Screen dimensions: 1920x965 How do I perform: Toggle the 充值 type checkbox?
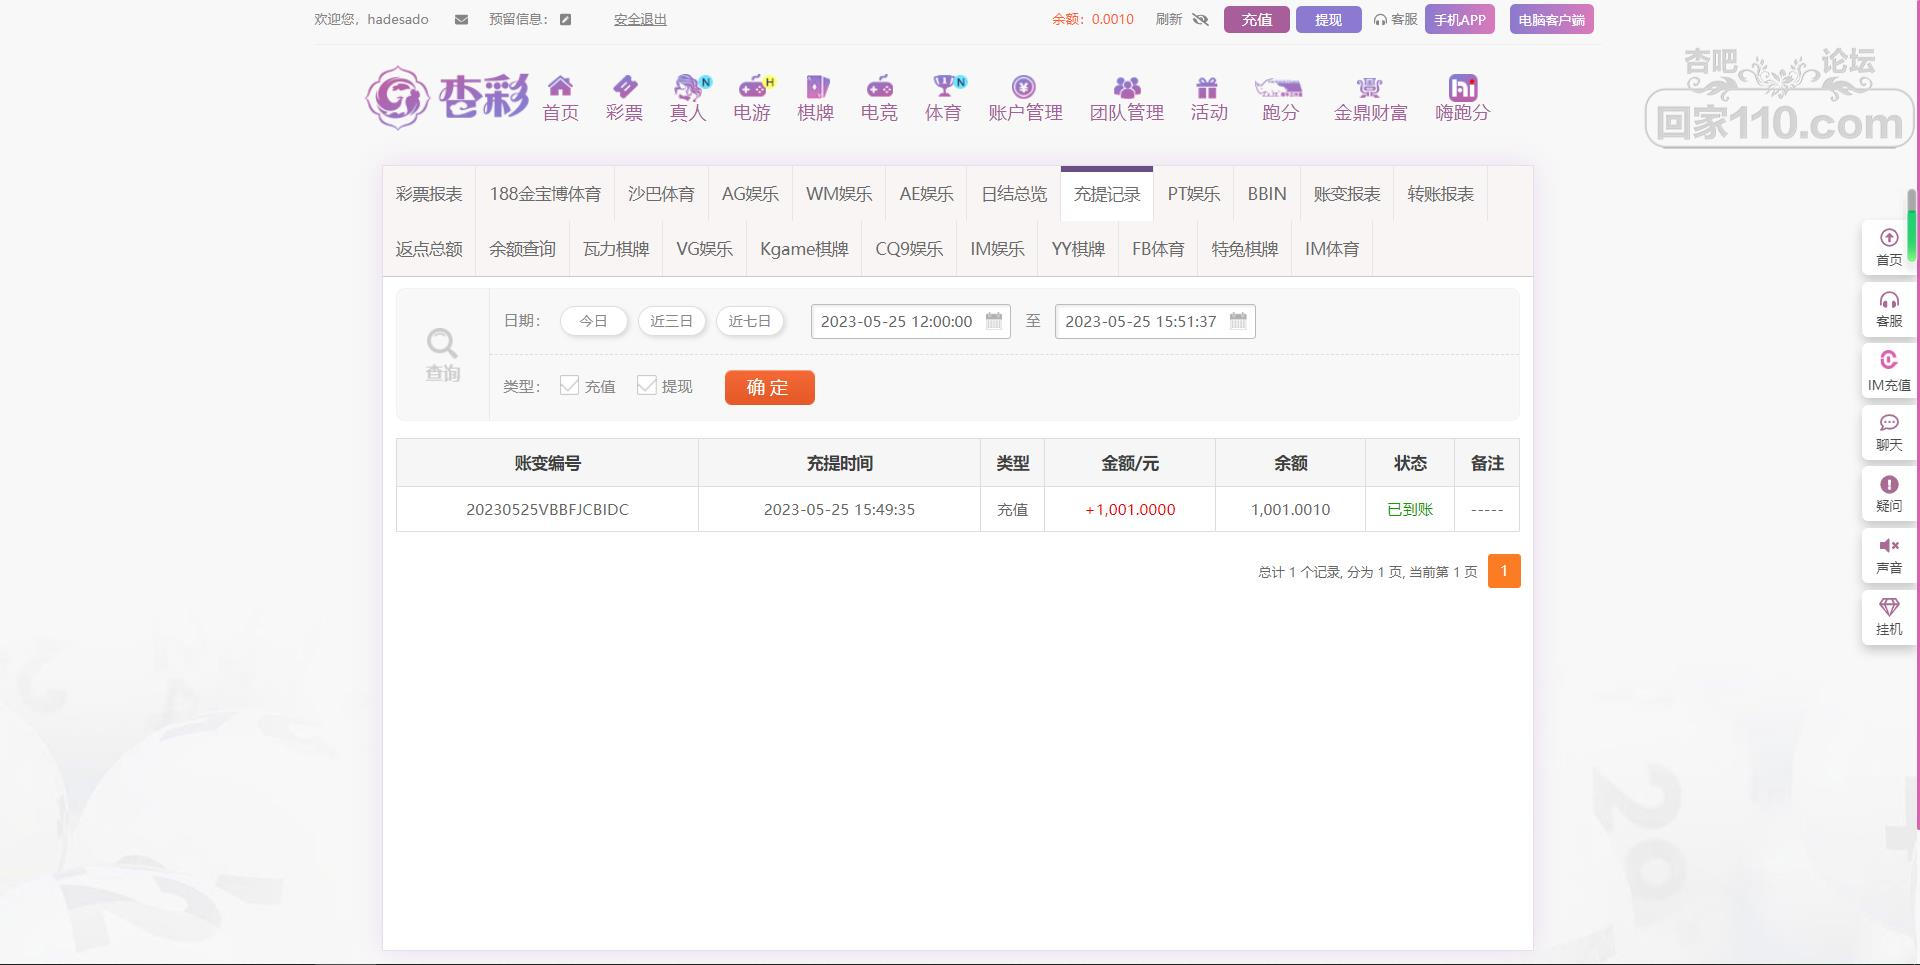tap(570, 386)
